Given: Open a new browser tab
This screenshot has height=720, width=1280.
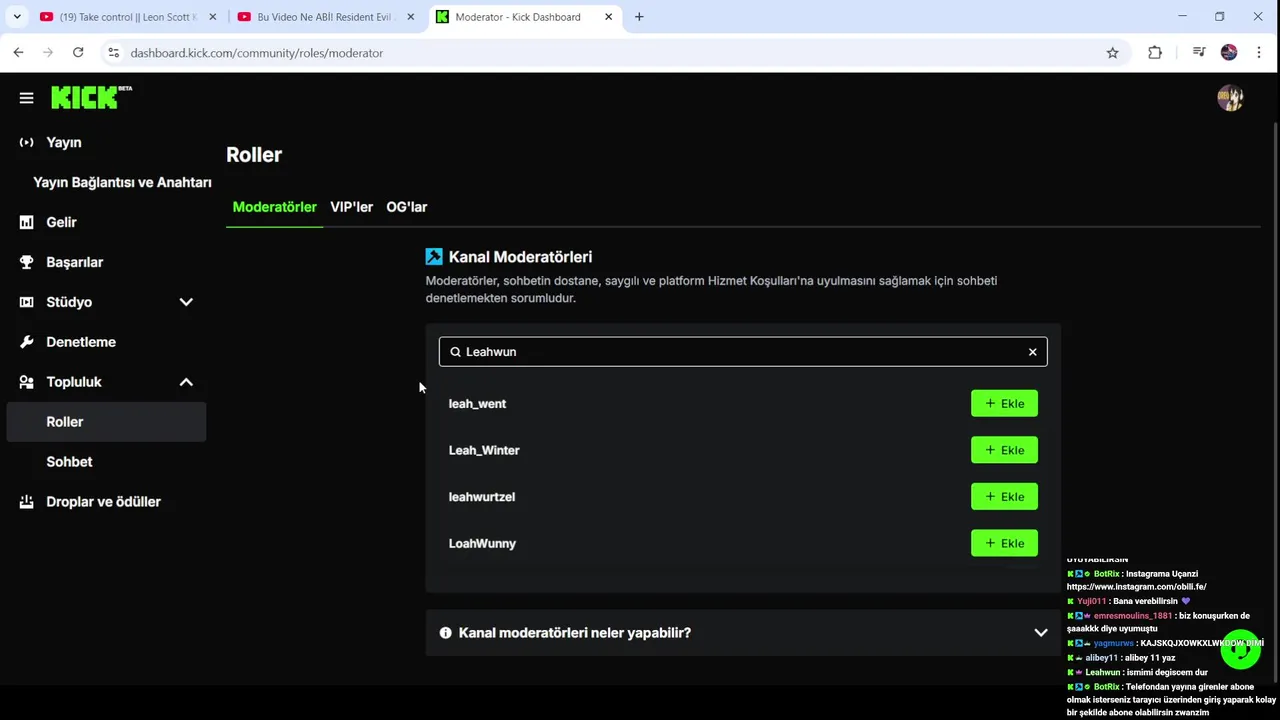Looking at the screenshot, I should (x=639, y=17).
